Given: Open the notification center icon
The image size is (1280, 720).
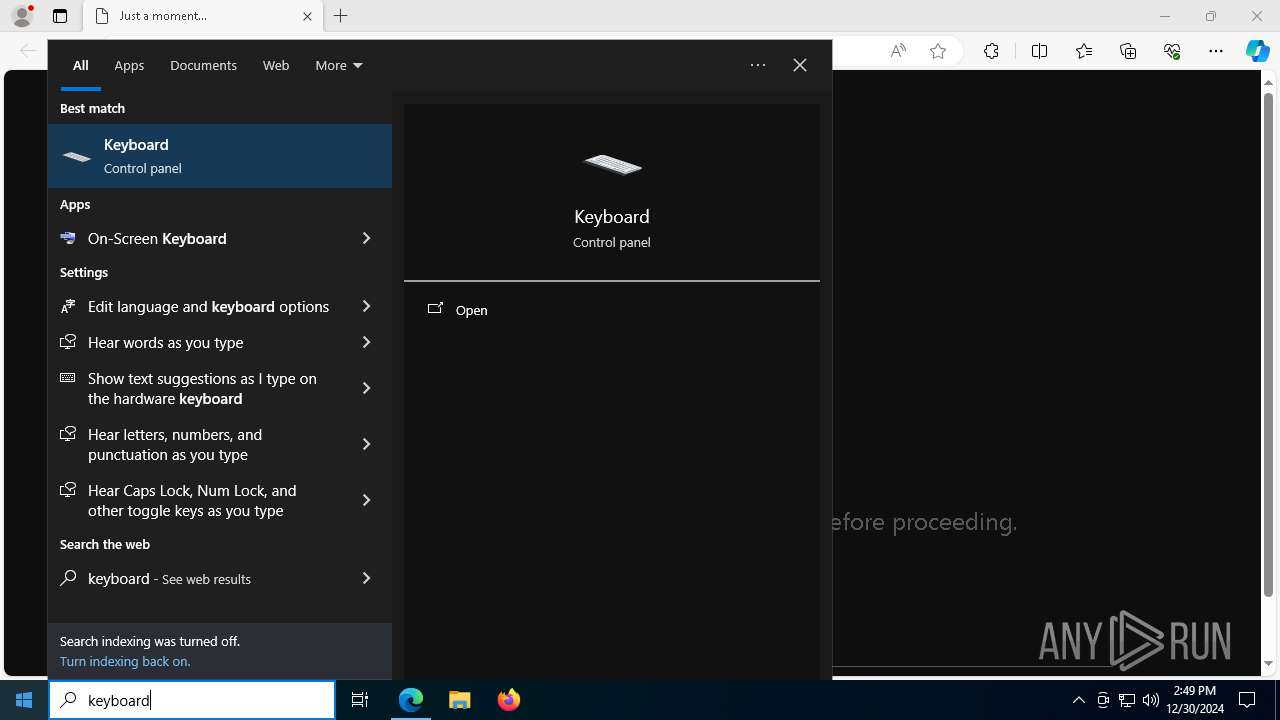Looking at the screenshot, I should tap(1247, 700).
